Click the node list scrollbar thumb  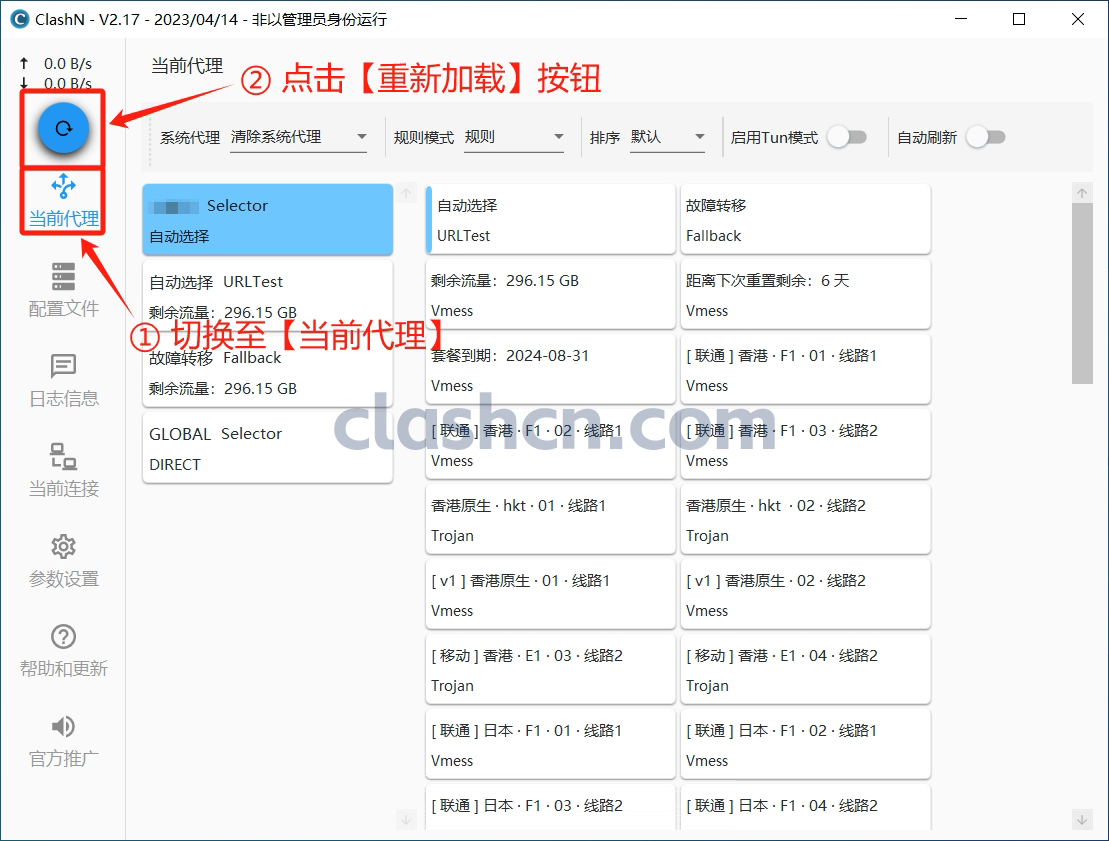[x=1082, y=294]
